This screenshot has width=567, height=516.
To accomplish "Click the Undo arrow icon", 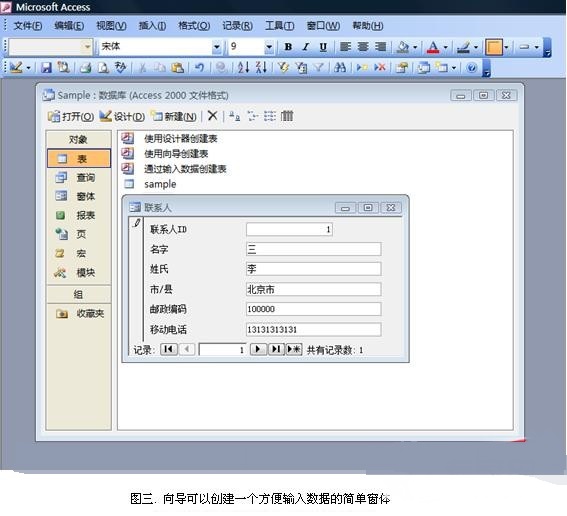I will point(199,68).
